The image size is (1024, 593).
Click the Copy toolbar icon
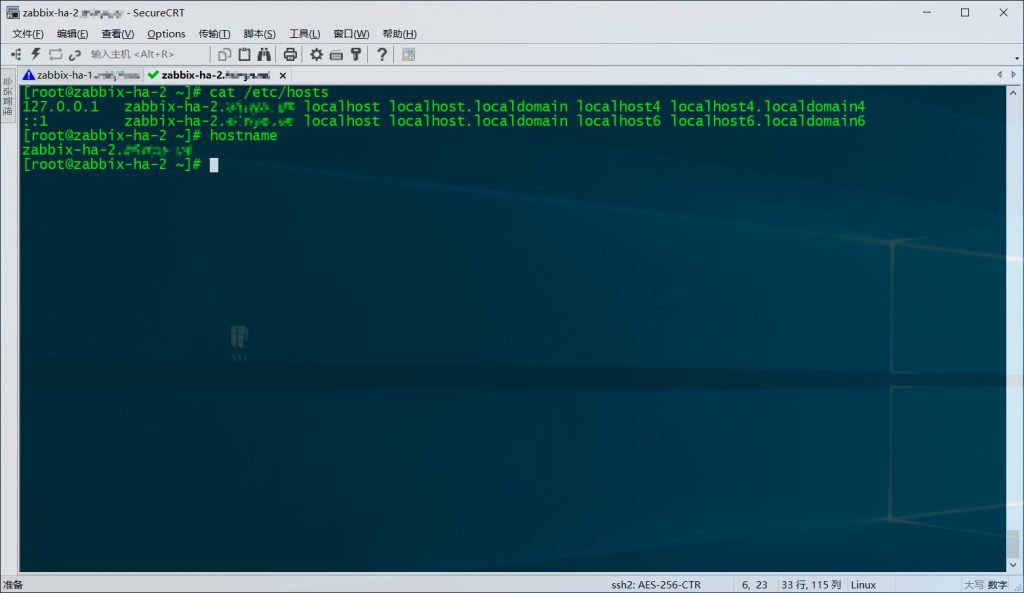tap(225, 54)
